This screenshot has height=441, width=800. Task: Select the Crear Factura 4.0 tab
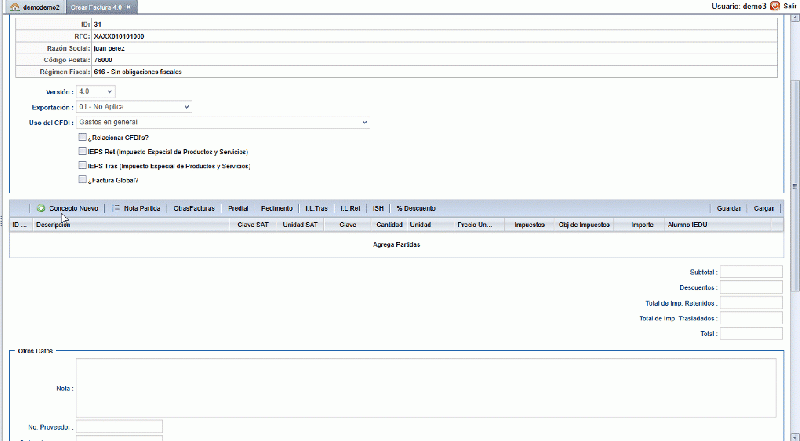102,7
